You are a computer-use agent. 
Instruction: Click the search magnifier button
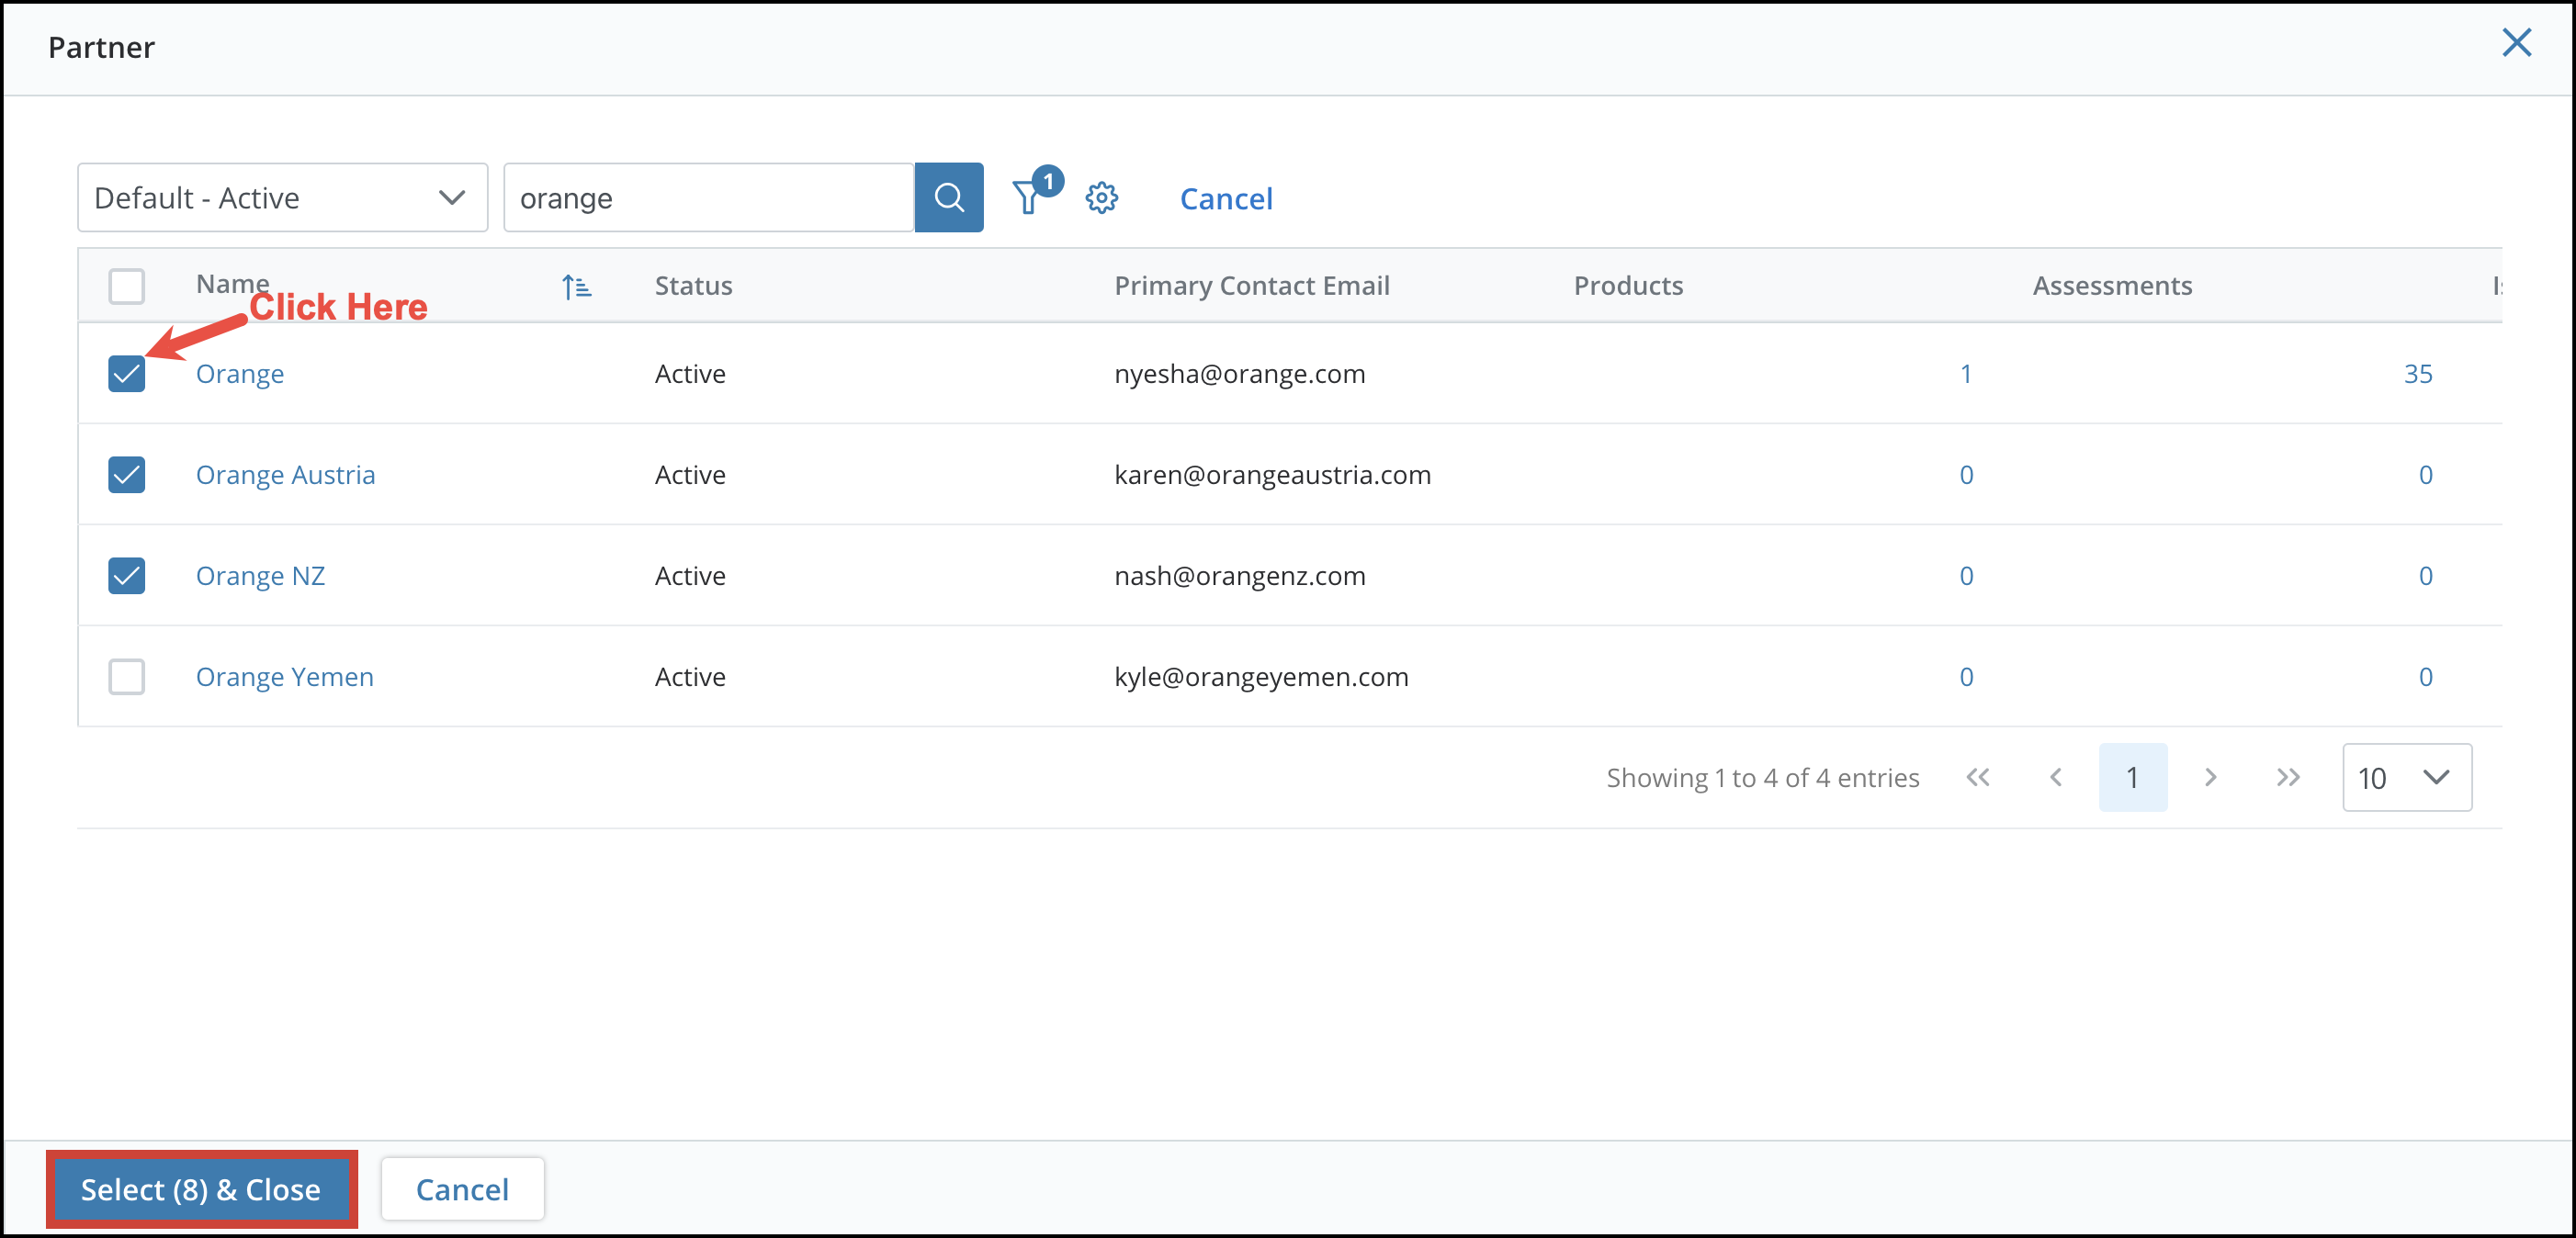pos(948,198)
